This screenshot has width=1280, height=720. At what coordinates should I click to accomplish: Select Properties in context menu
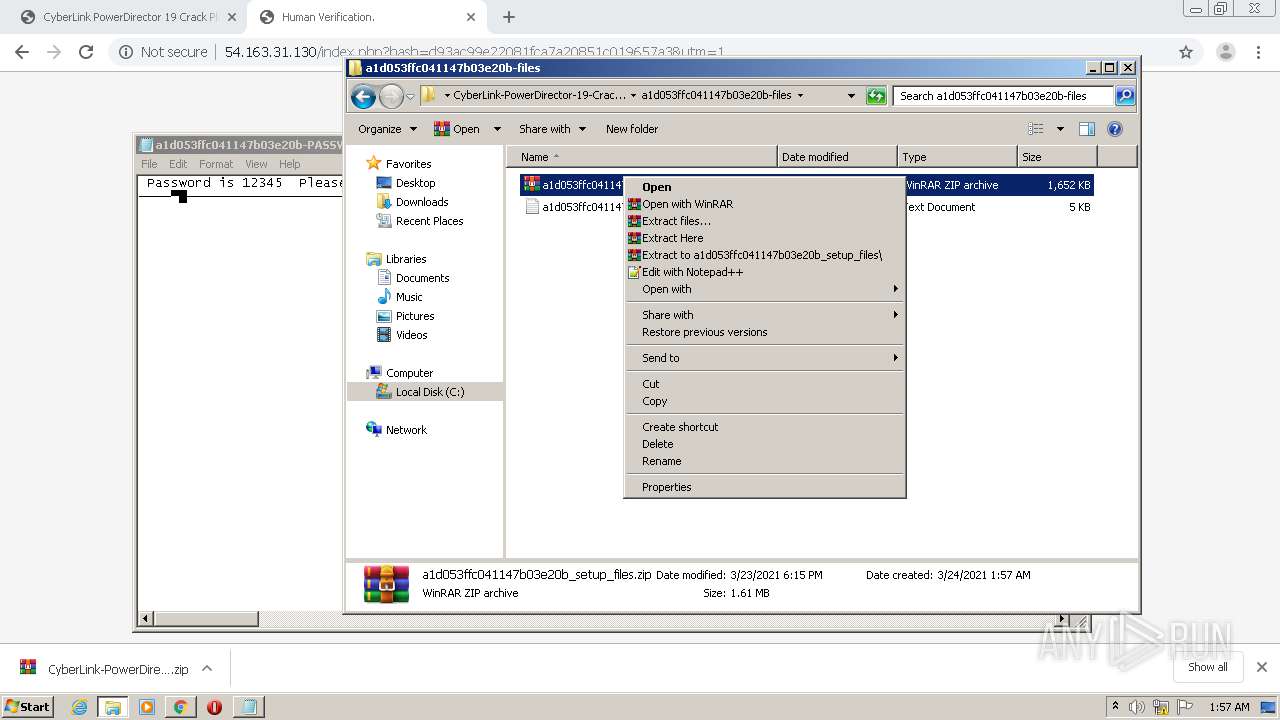(764, 487)
